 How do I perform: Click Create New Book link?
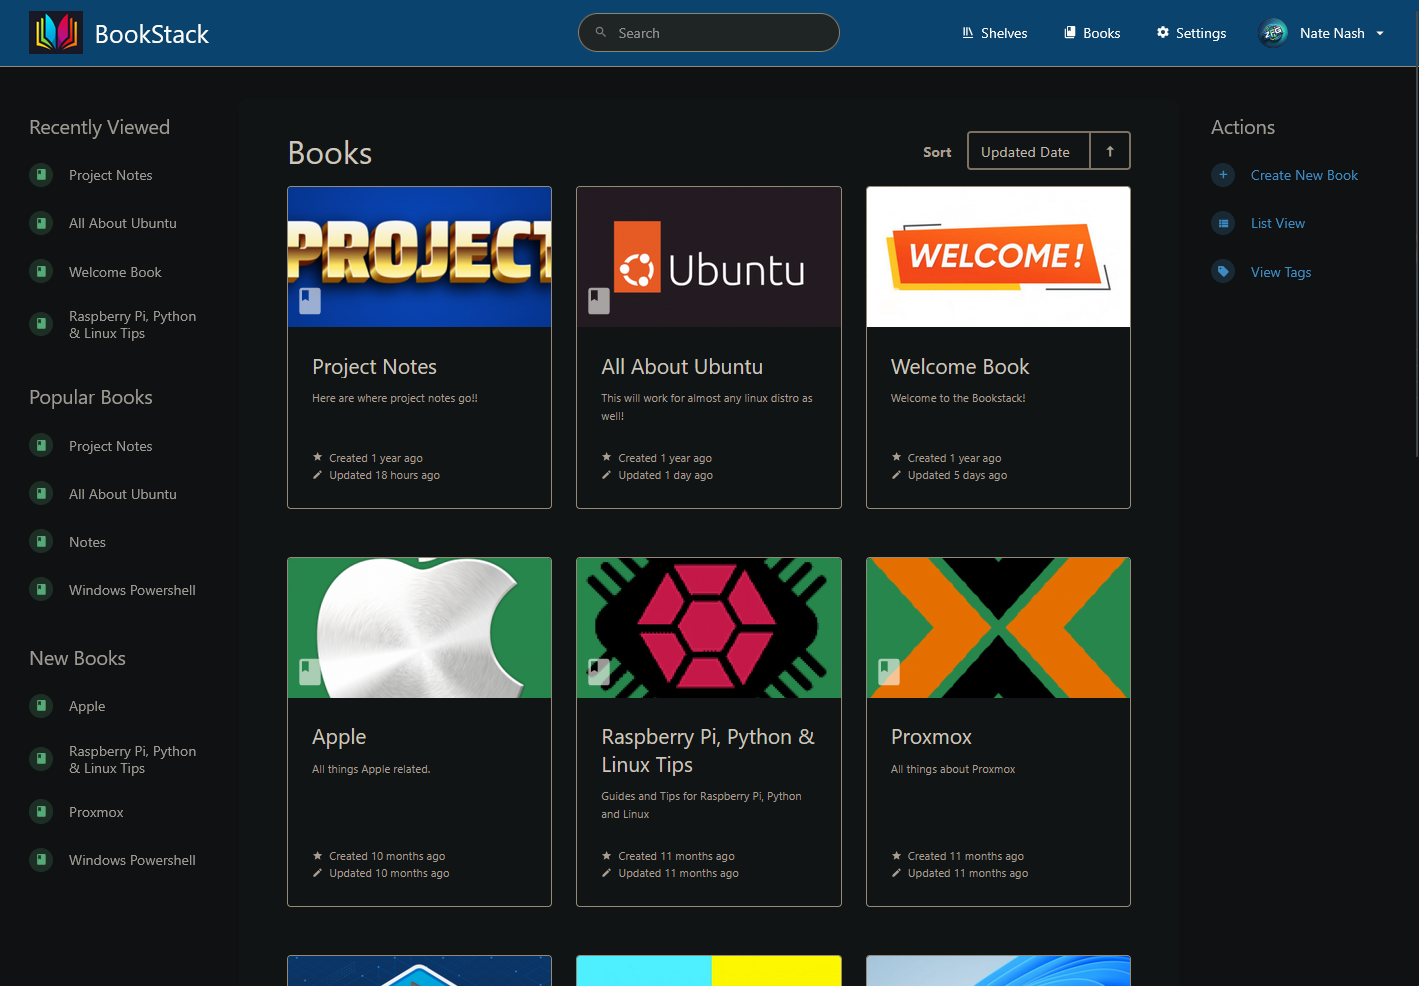click(x=1304, y=175)
